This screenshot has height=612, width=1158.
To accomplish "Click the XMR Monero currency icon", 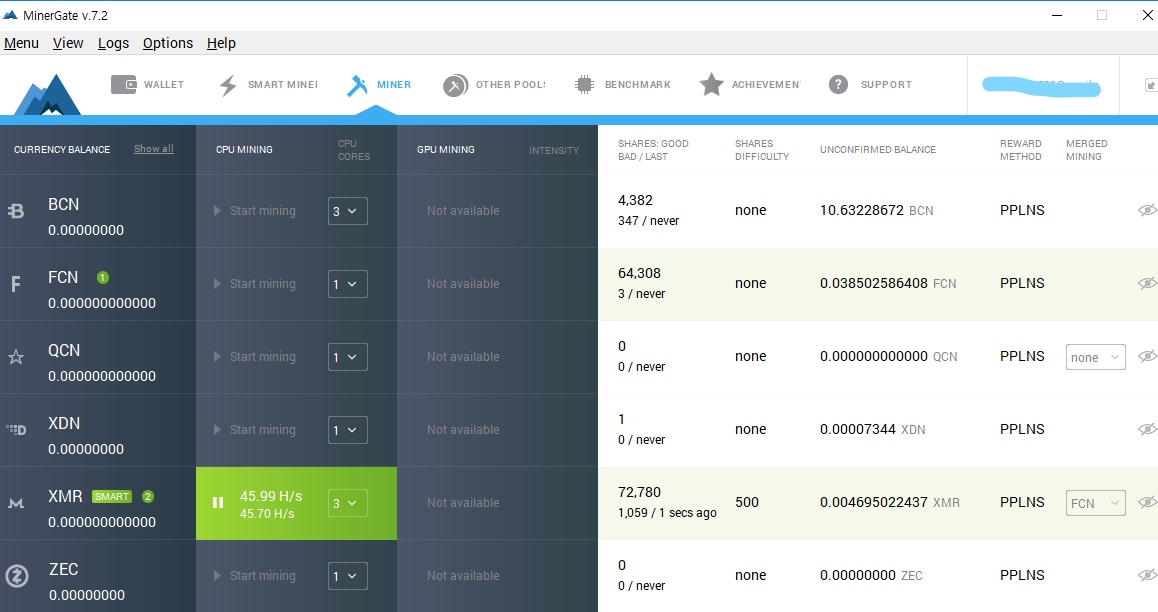I will [x=16, y=503].
